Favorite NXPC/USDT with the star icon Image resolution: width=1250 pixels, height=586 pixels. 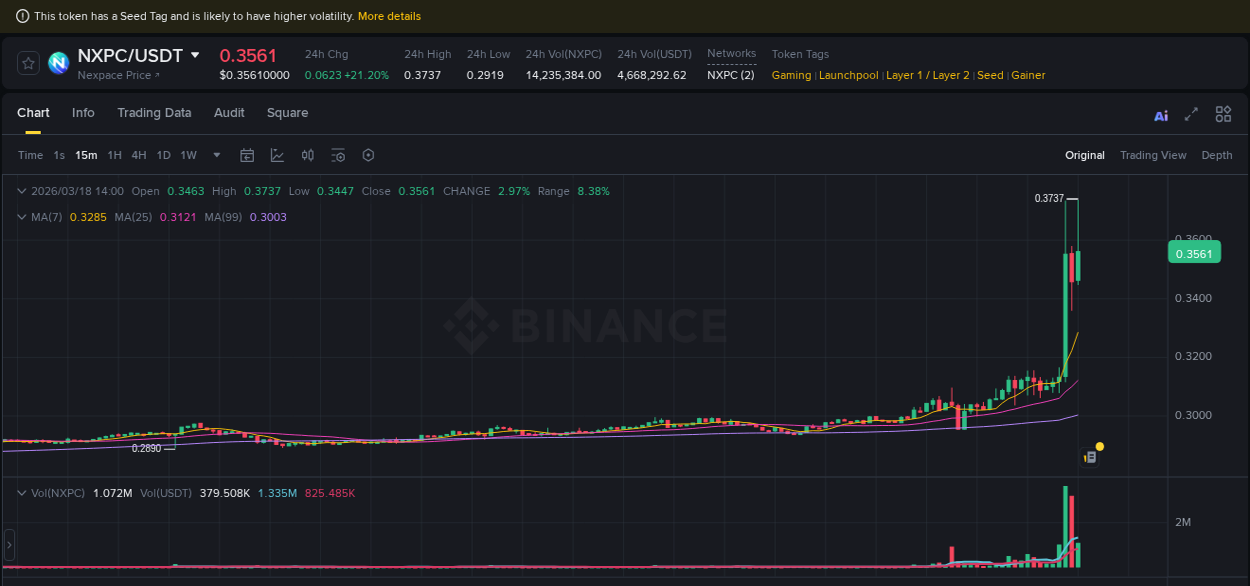[x=28, y=62]
